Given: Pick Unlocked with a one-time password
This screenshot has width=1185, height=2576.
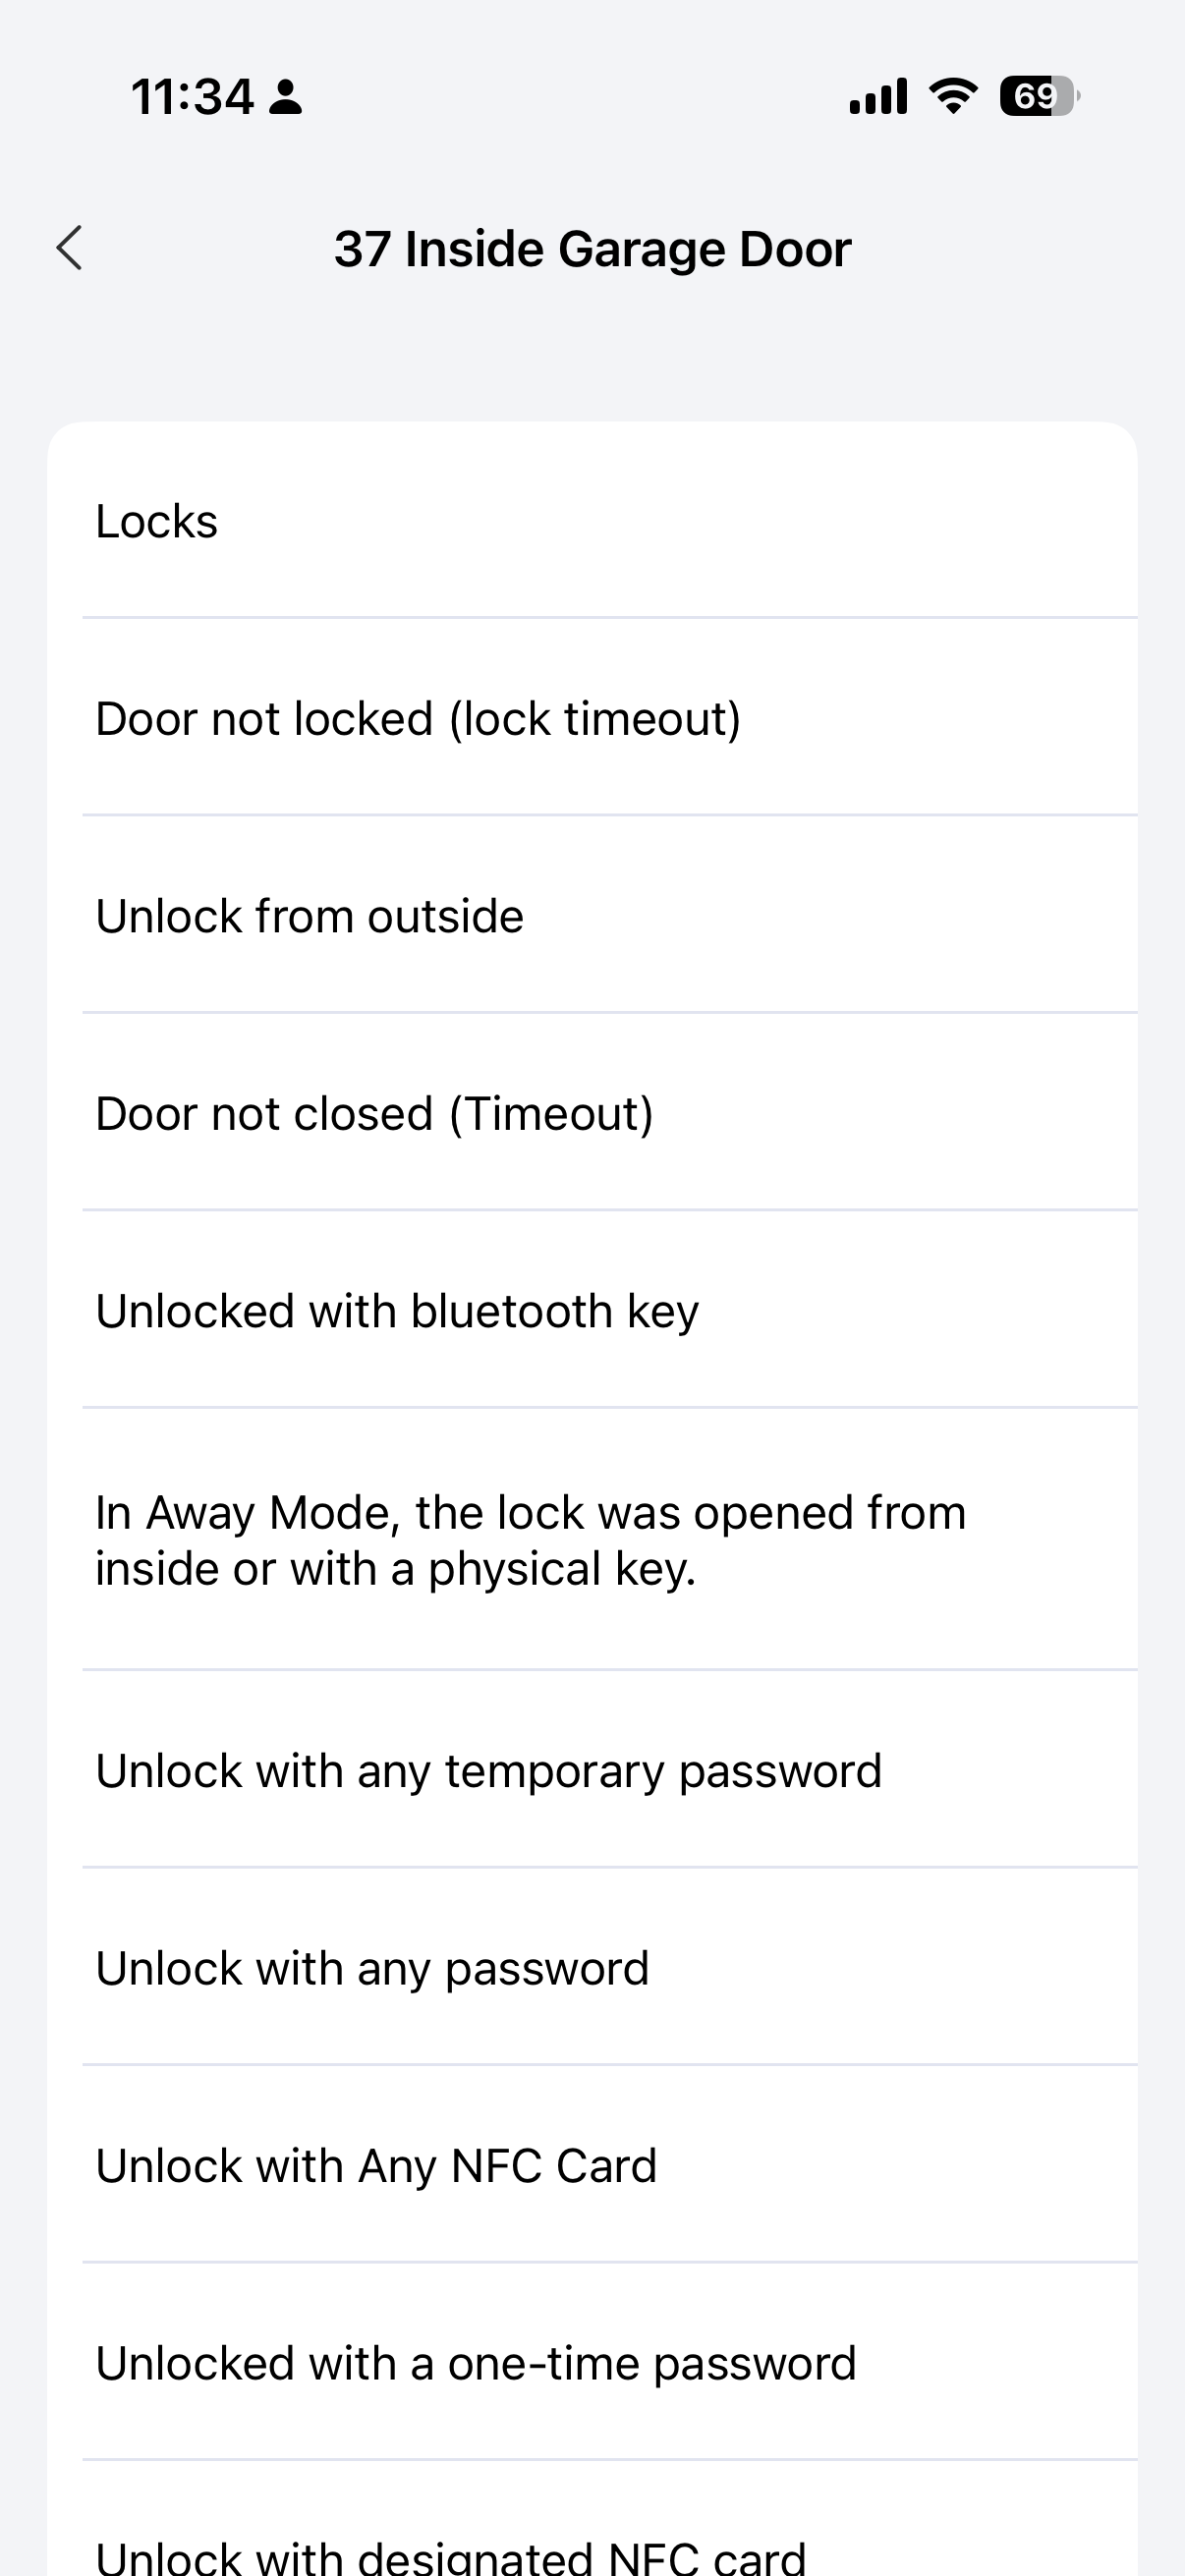Looking at the screenshot, I should pos(592,2363).
